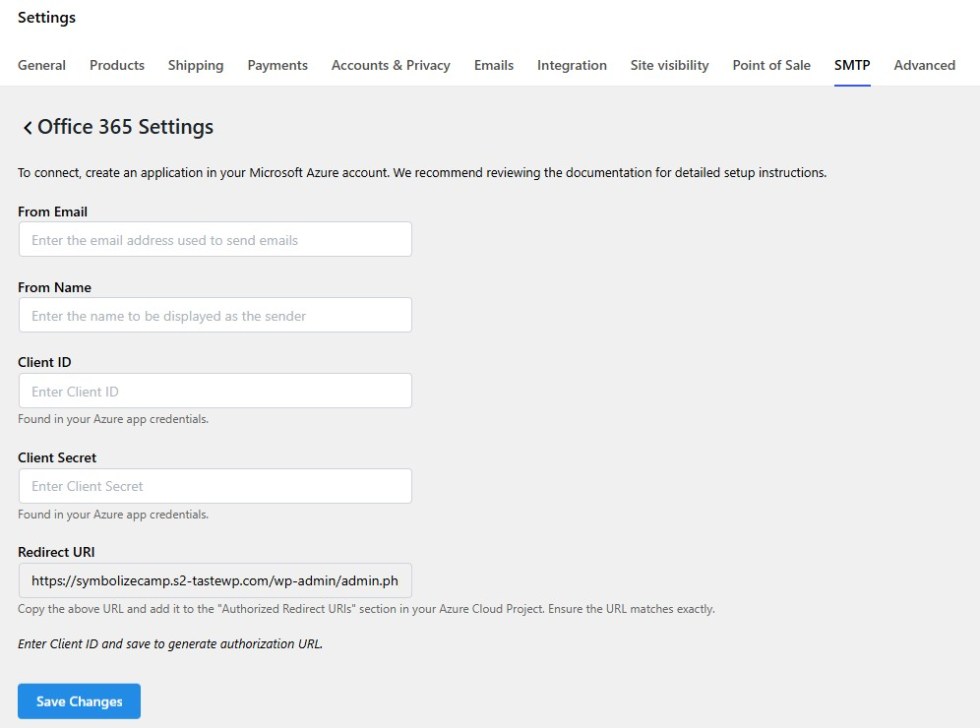Screen dimensions: 980x728
Task: Select the Redirect URI field
Action: tap(215, 580)
